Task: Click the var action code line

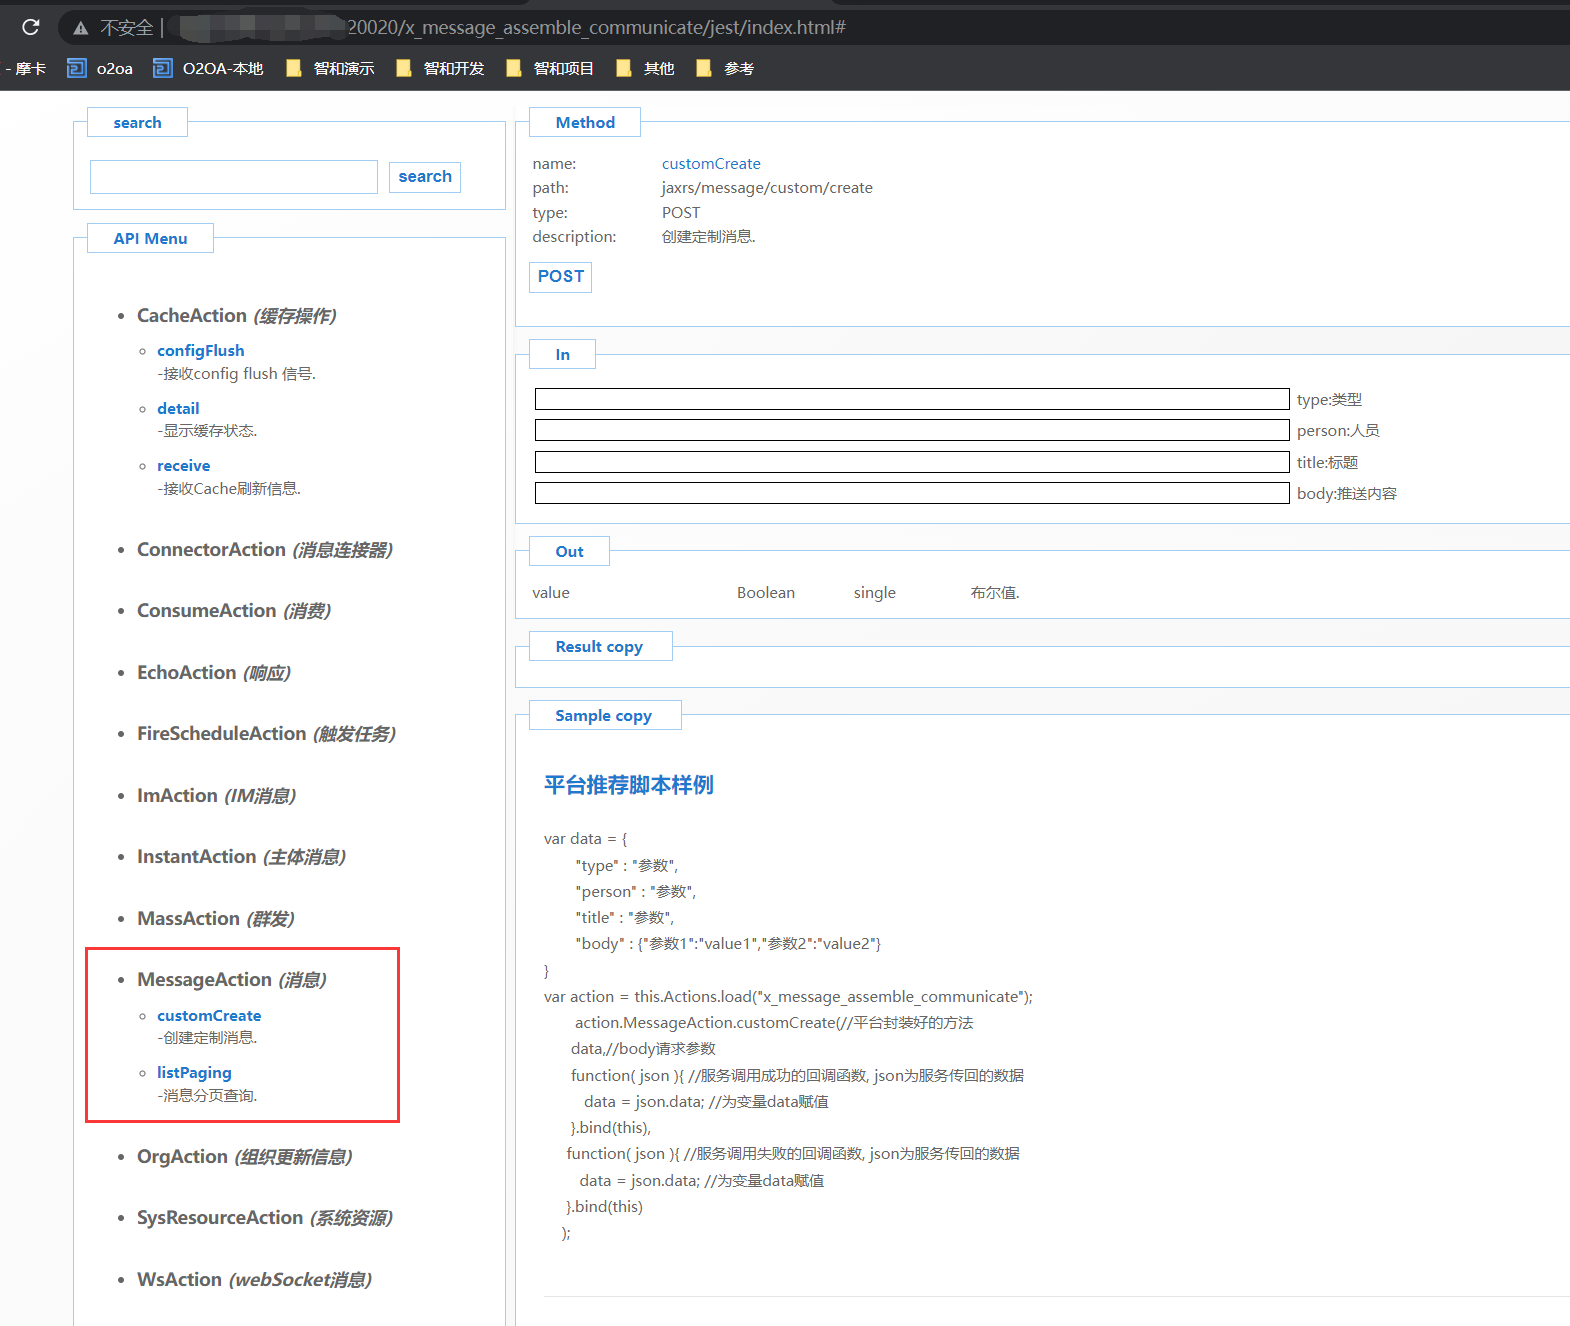Action: coord(788,997)
